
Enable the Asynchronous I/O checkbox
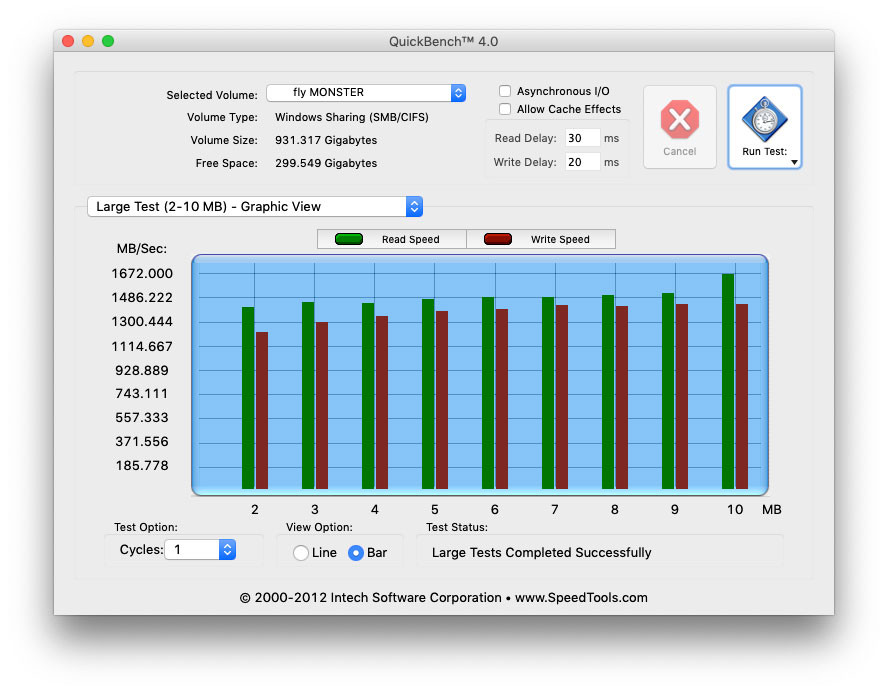point(506,91)
